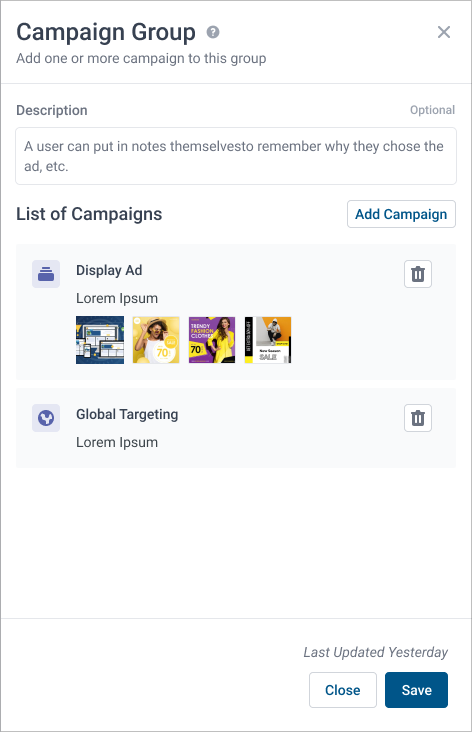The width and height of the screenshot is (472, 732).
Task: Click the Add Campaign button
Action: (401, 214)
